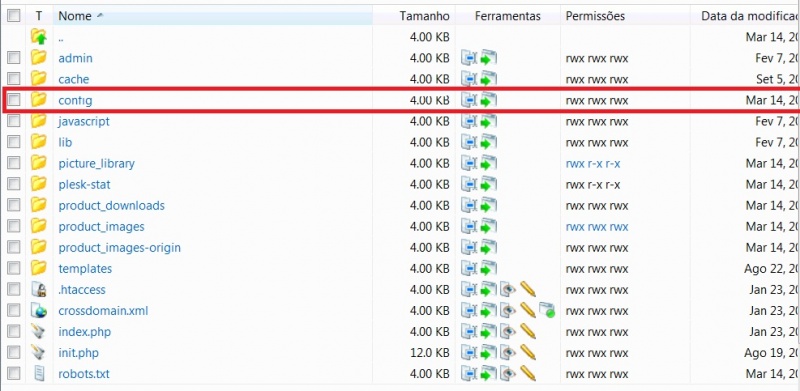Sort files by Tamanho column

pyautogui.click(x=424, y=16)
